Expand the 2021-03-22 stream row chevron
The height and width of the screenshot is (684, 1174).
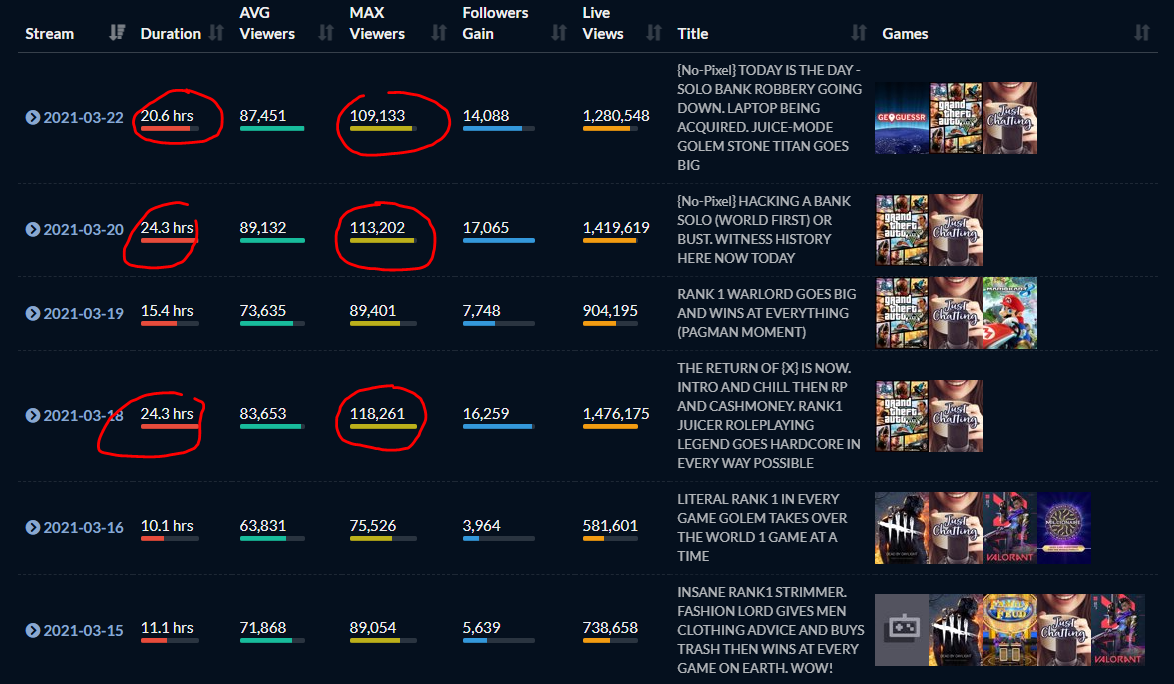pos(33,118)
